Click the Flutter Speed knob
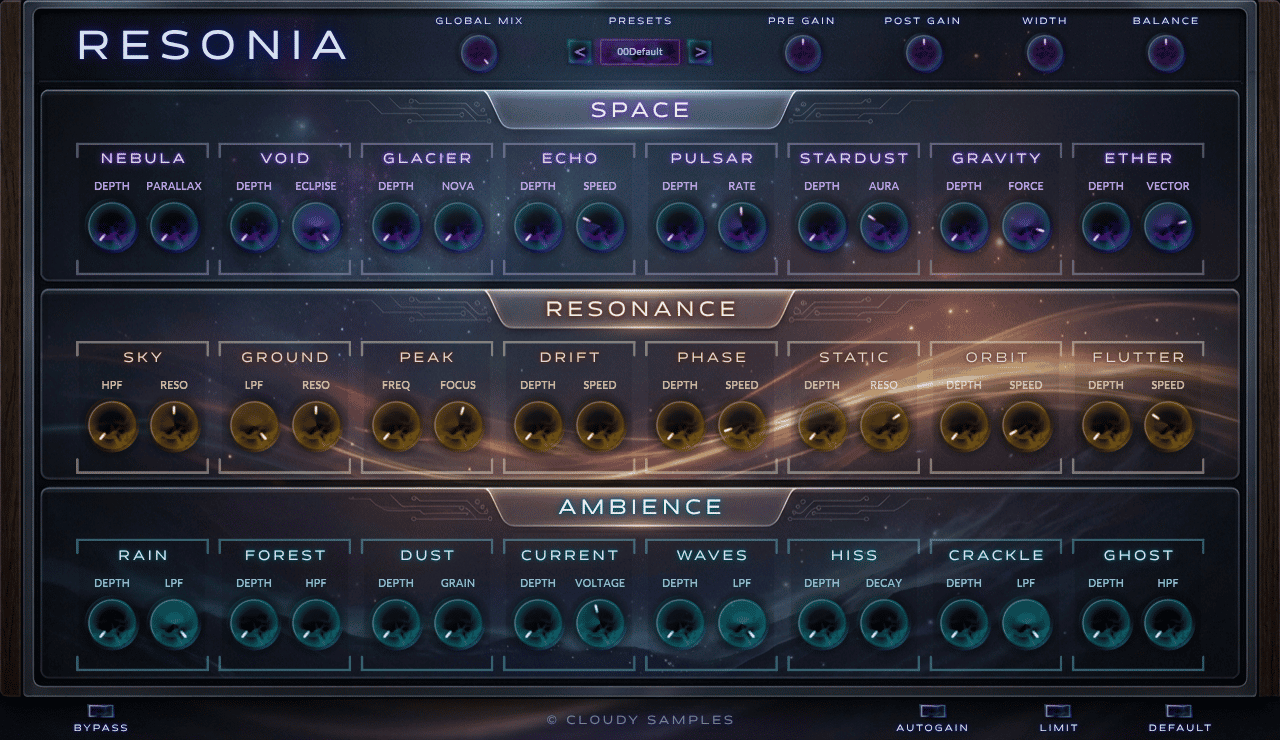 coord(1168,425)
